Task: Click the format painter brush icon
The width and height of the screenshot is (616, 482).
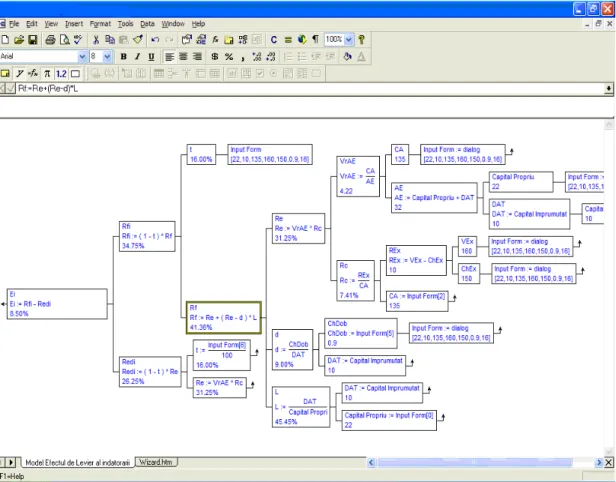Action: pos(138,39)
